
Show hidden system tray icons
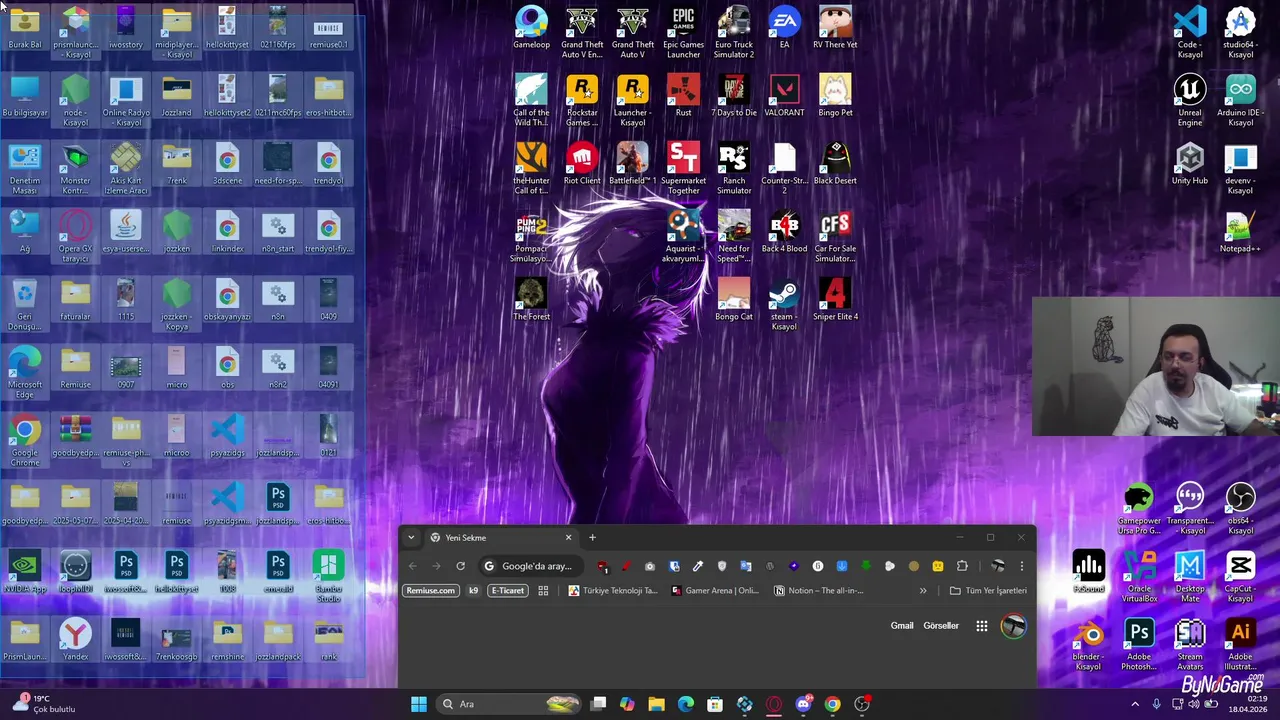click(1134, 704)
